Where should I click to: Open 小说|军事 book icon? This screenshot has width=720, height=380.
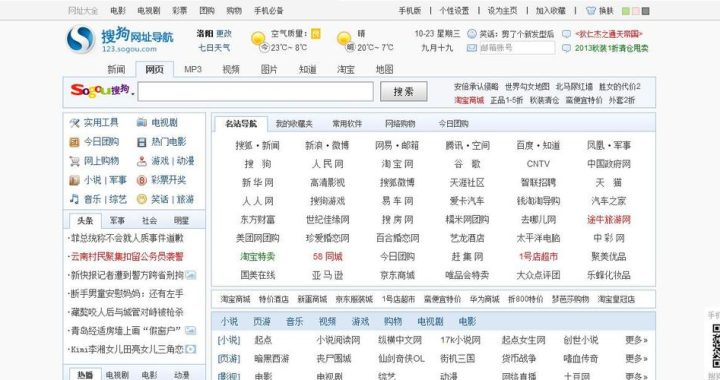click(x=74, y=180)
